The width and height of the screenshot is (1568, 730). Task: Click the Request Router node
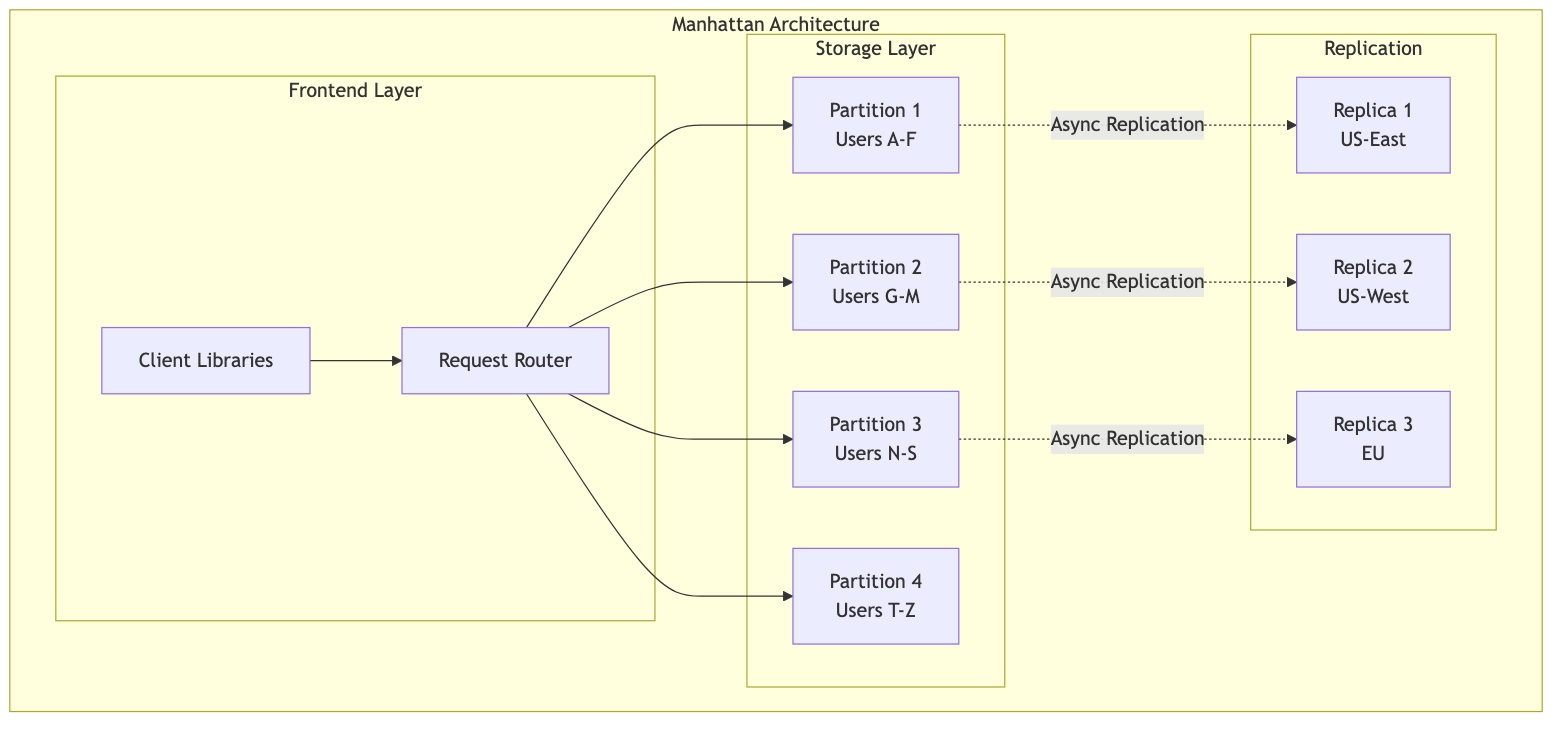505,360
